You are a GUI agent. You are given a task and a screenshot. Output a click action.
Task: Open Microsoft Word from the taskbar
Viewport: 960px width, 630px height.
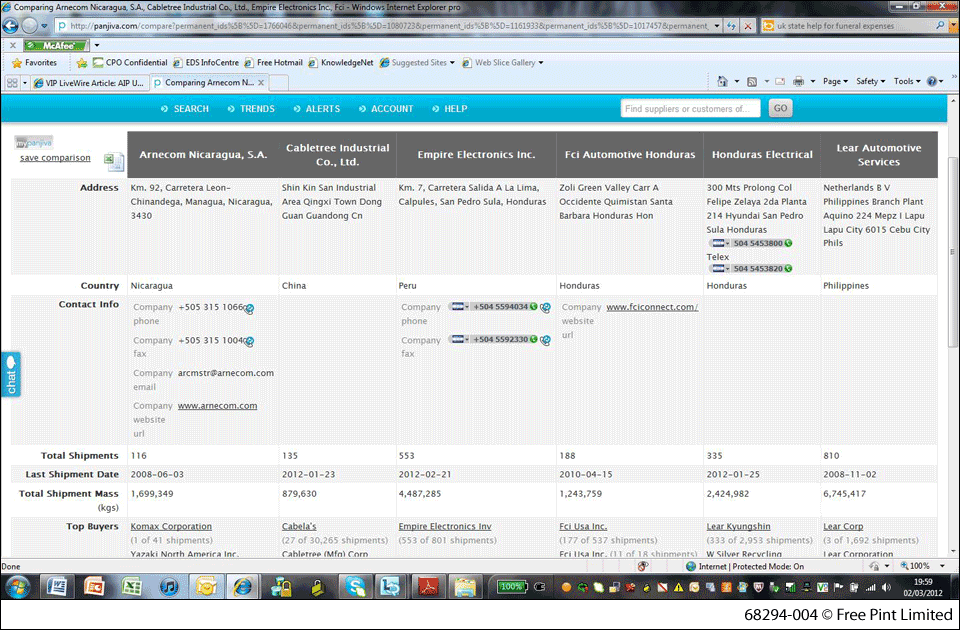pyautogui.click(x=56, y=586)
